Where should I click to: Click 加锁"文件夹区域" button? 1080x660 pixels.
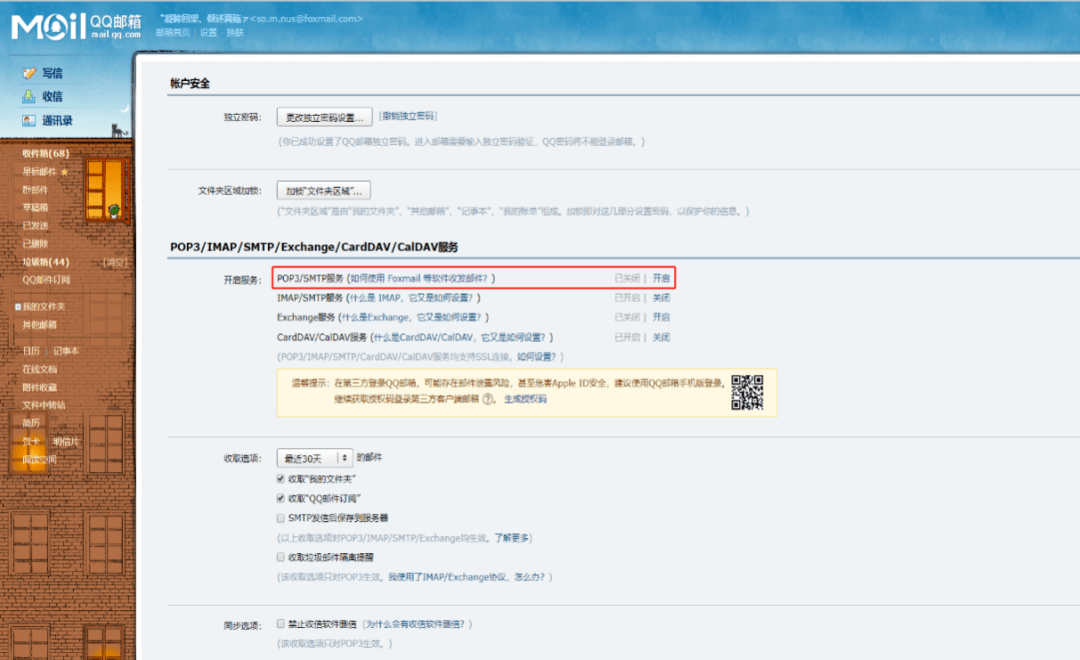[x=324, y=190]
